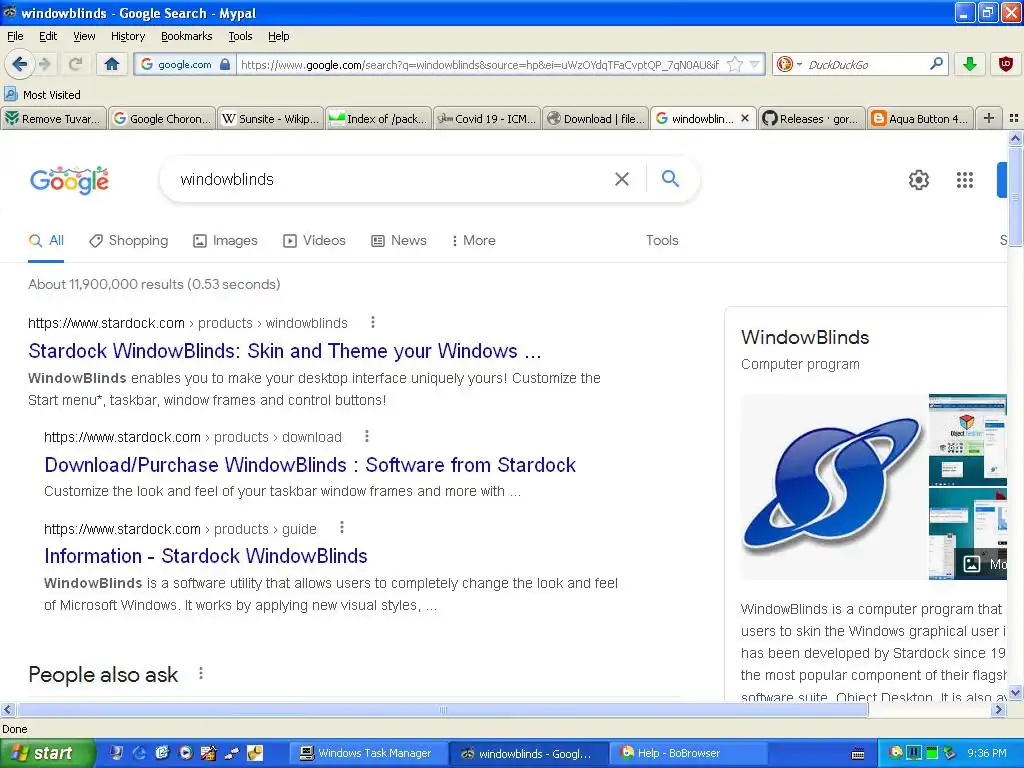Viewport: 1024px width, 768px height.
Task: Open Download/Purchase WindowBlinds result link
Action: (x=310, y=464)
